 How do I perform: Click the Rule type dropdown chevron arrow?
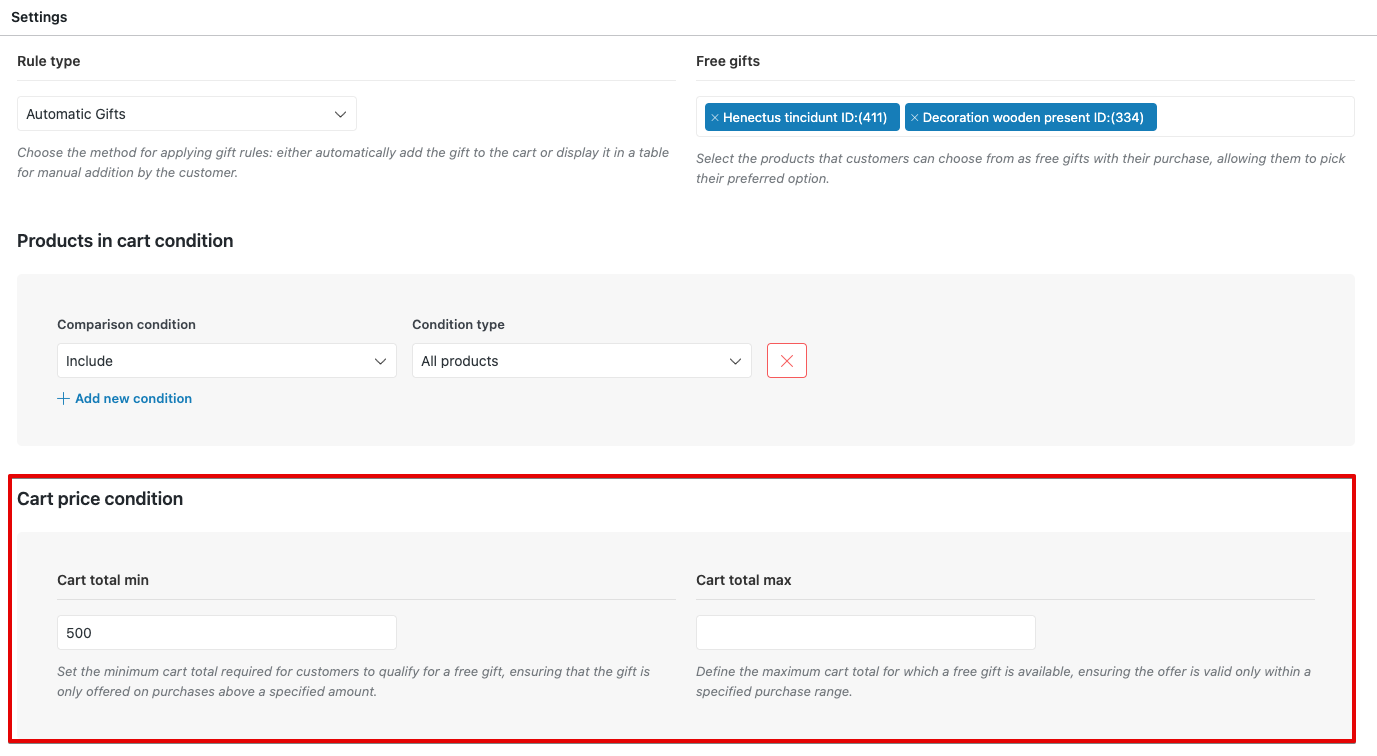click(x=340, y=114)
